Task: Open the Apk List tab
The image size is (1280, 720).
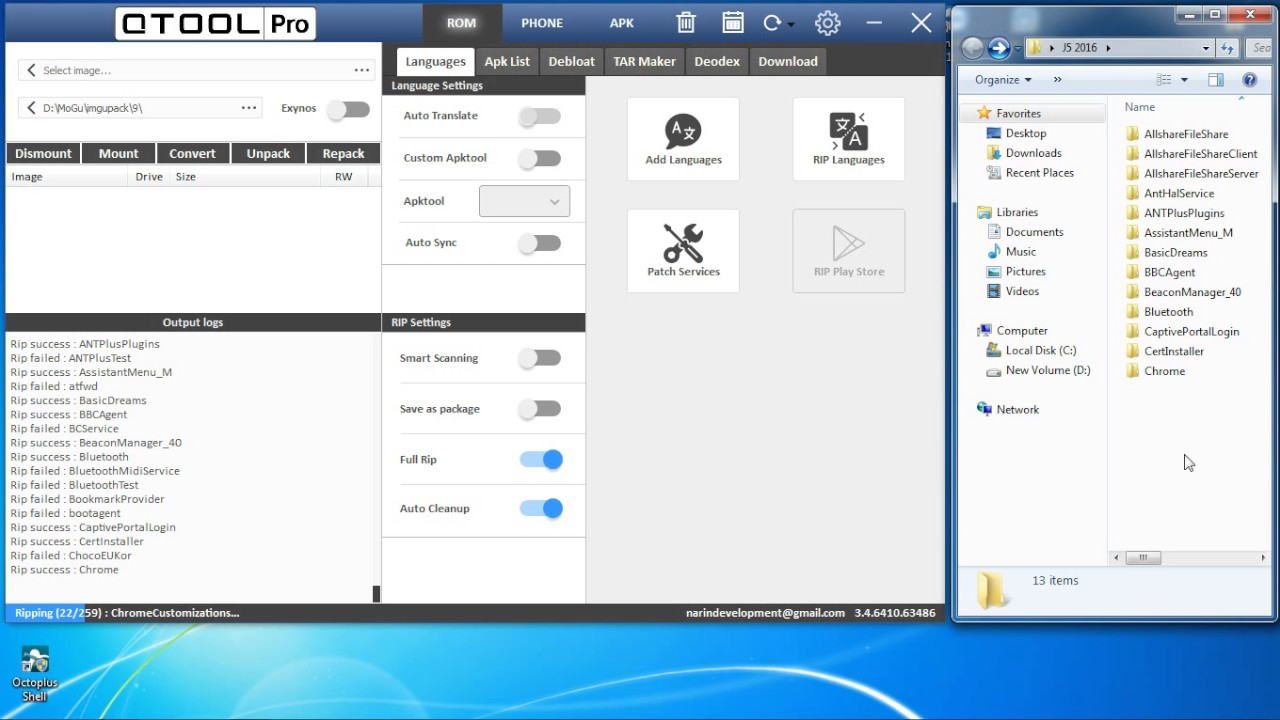Action: coord(507,62)
